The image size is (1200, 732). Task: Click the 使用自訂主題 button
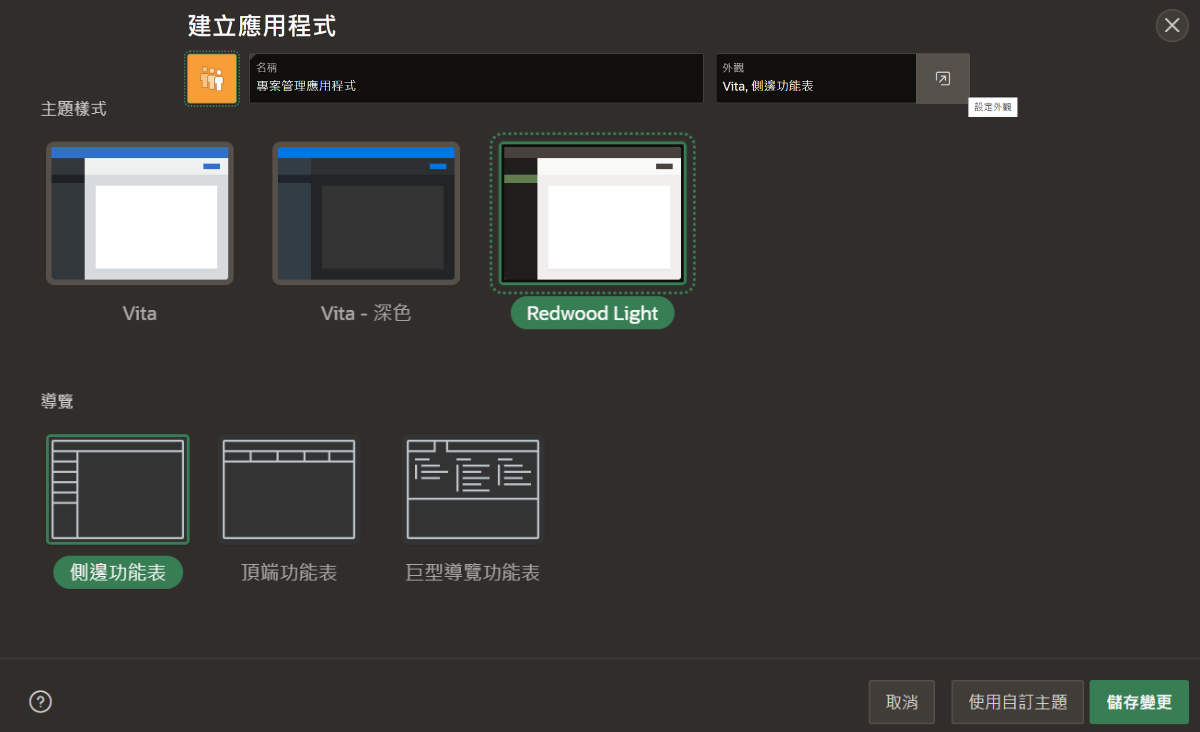pos(1018,702)
